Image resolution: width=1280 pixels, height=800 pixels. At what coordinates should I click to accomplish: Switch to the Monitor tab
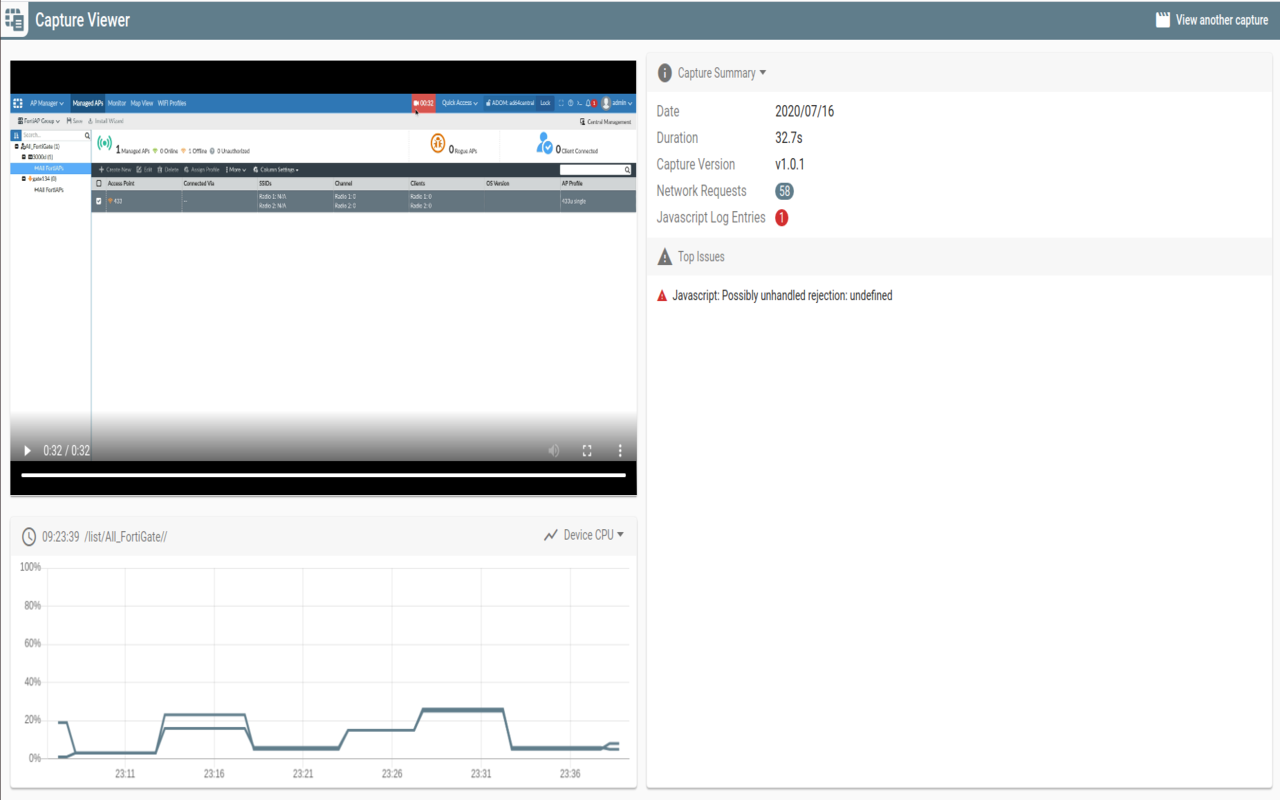click(117, 103)
